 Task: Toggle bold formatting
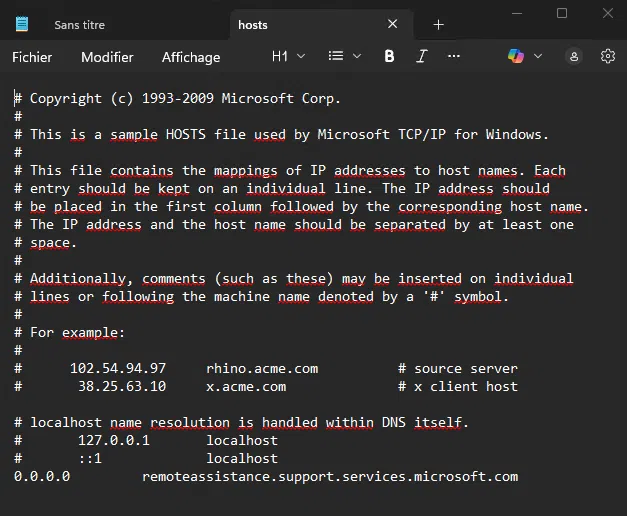coord(390,57)
